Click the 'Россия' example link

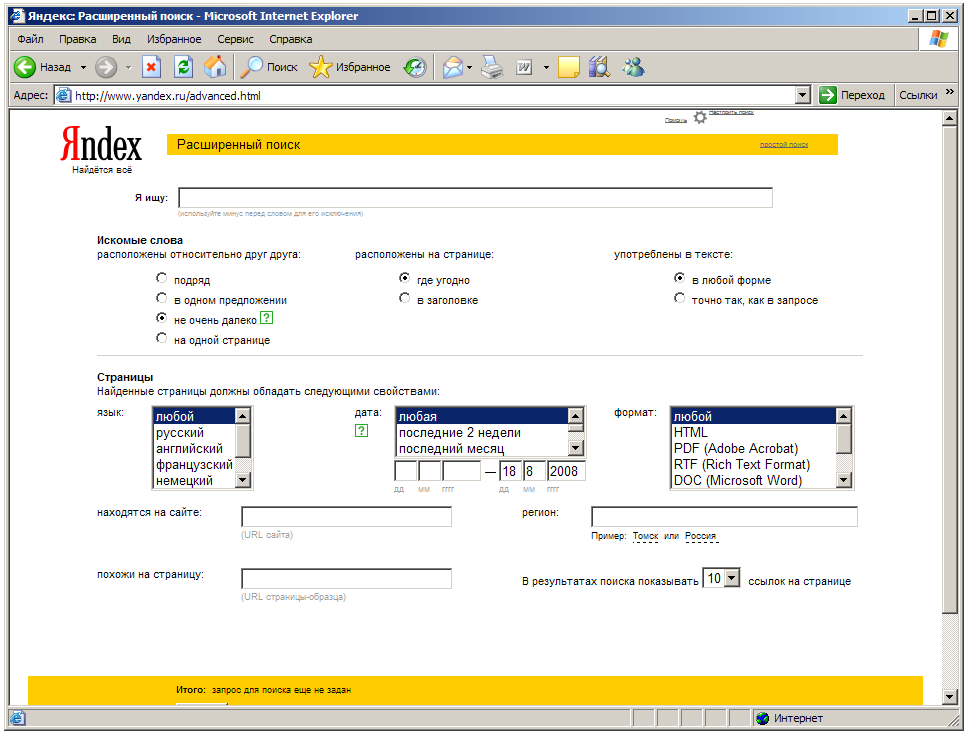[x=701, y=536]
